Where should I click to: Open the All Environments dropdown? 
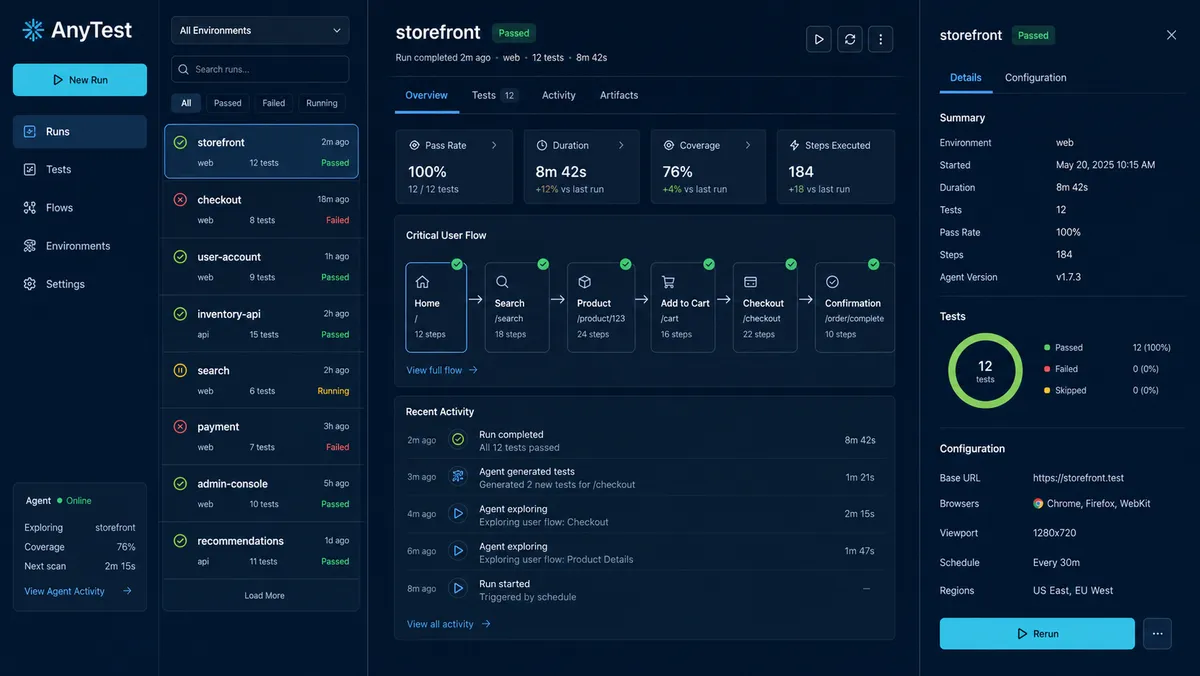(260, 31)
